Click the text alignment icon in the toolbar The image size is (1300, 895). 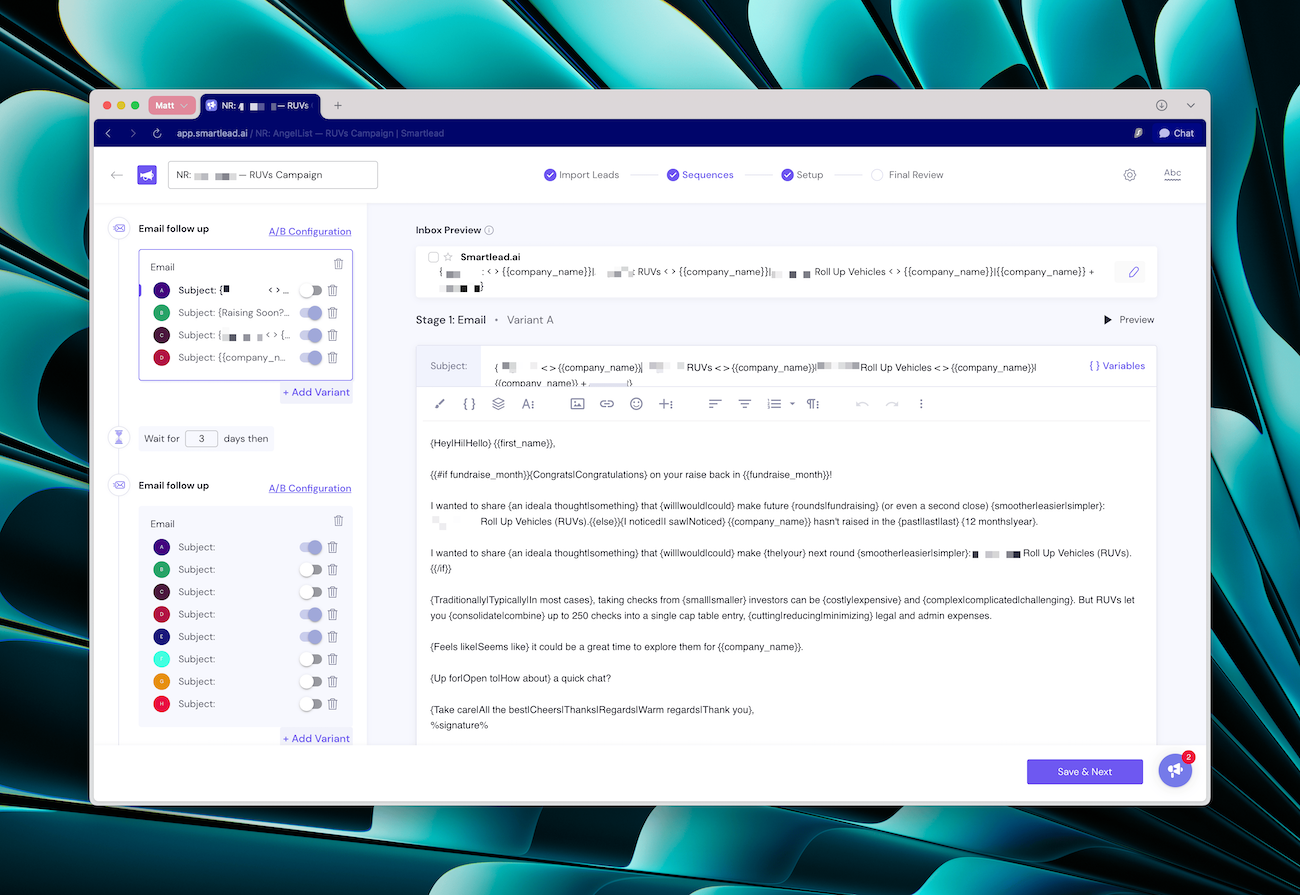point(714,403)
